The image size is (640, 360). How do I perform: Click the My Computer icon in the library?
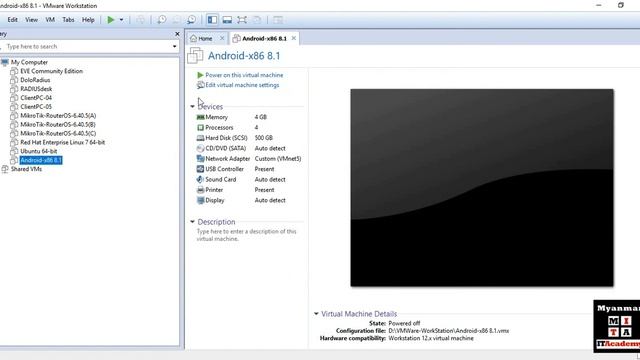[x=5, y=62]
